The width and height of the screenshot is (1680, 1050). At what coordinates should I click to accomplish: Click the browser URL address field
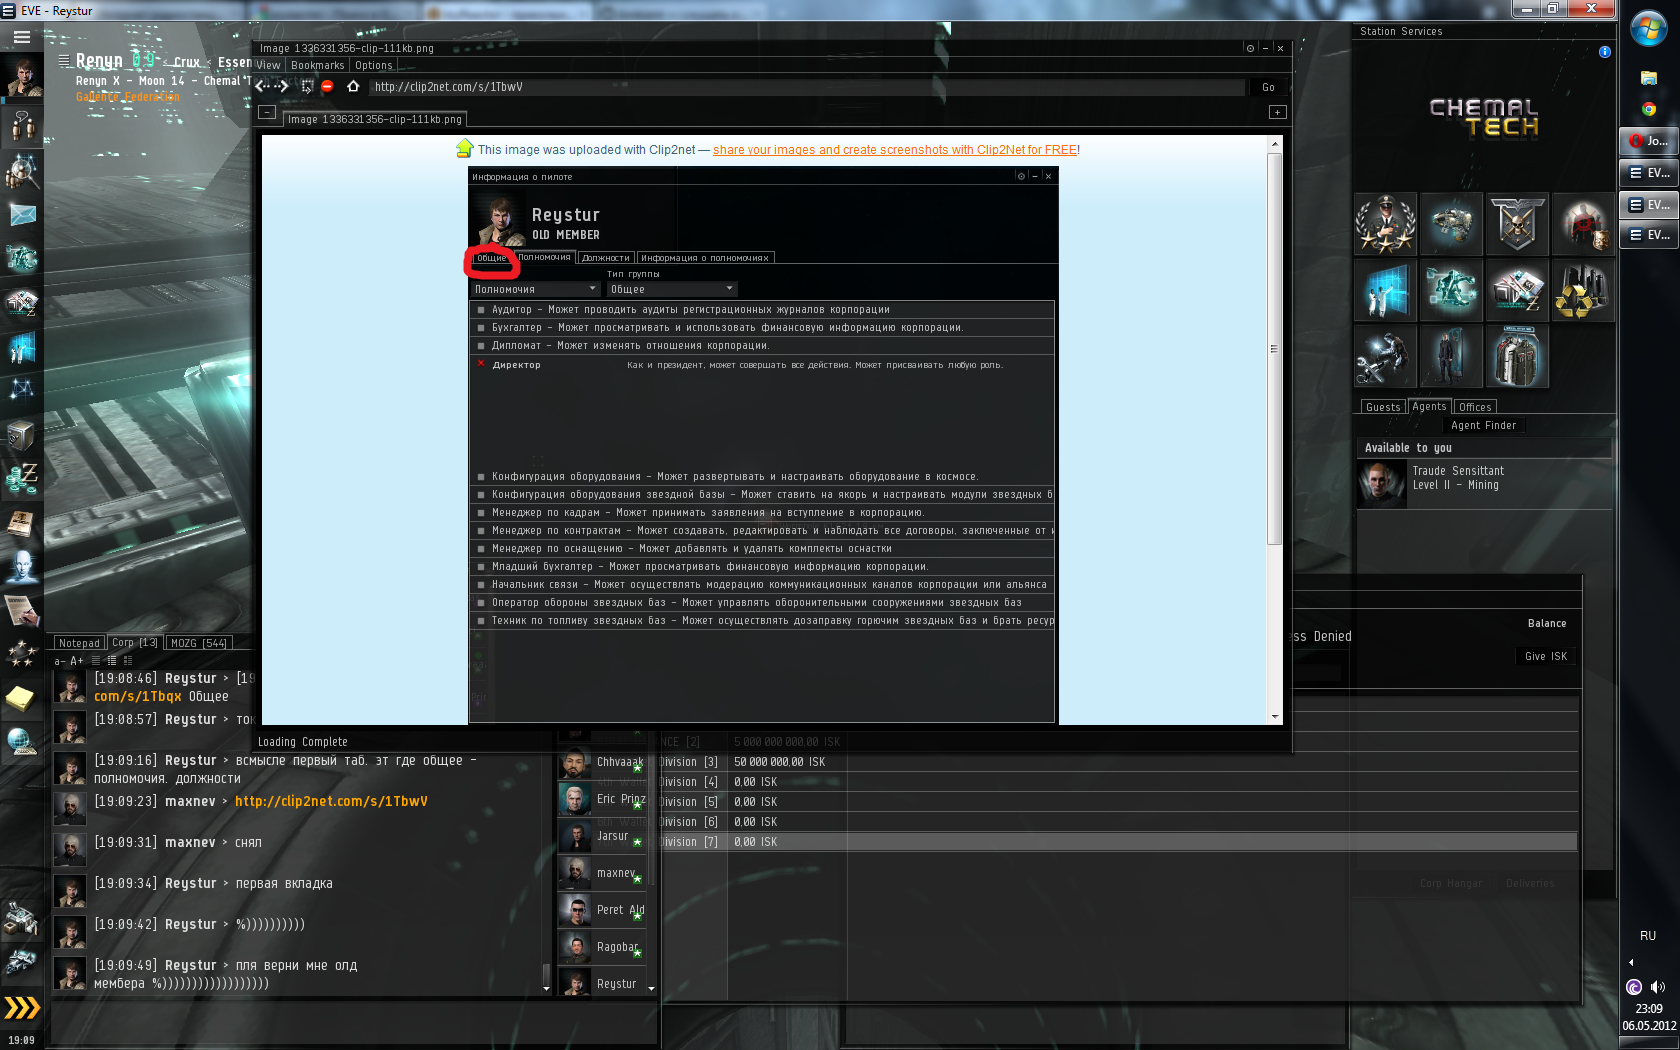pos(807,87)
